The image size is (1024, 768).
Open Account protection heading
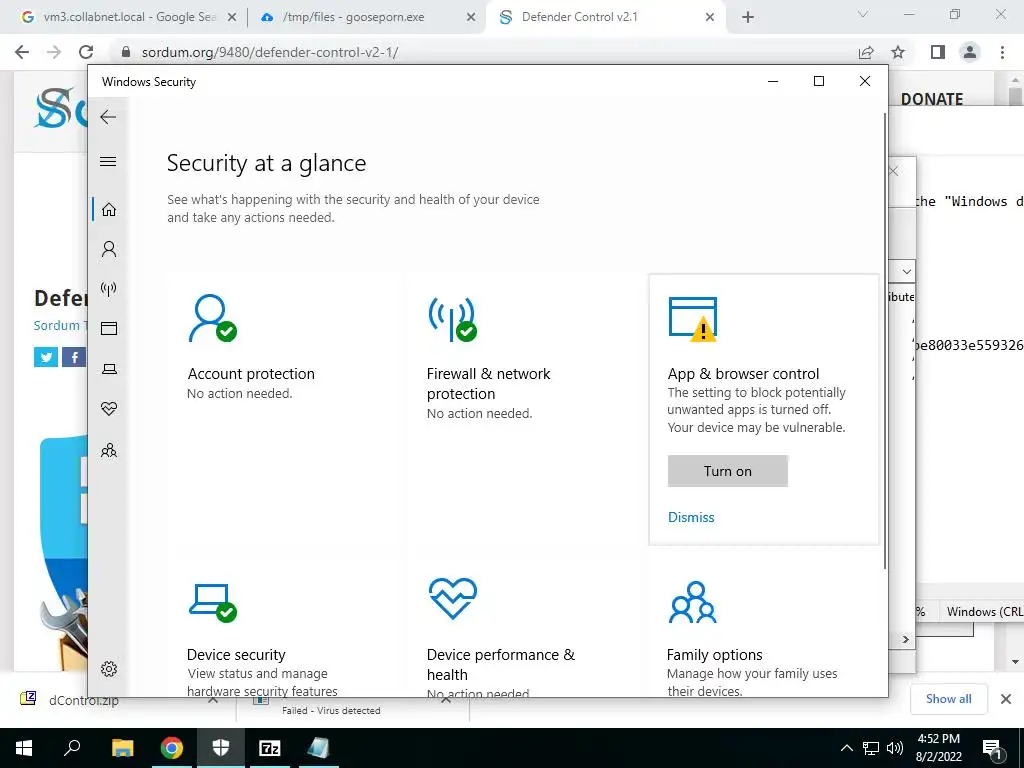[x=251, y=374]
